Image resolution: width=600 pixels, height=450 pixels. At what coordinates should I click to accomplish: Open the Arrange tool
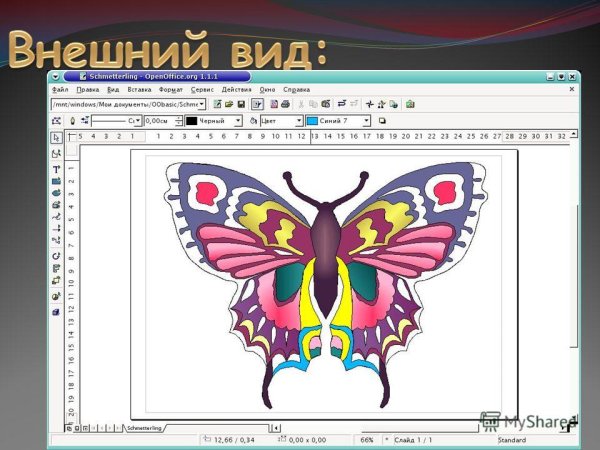click(56, 280)
